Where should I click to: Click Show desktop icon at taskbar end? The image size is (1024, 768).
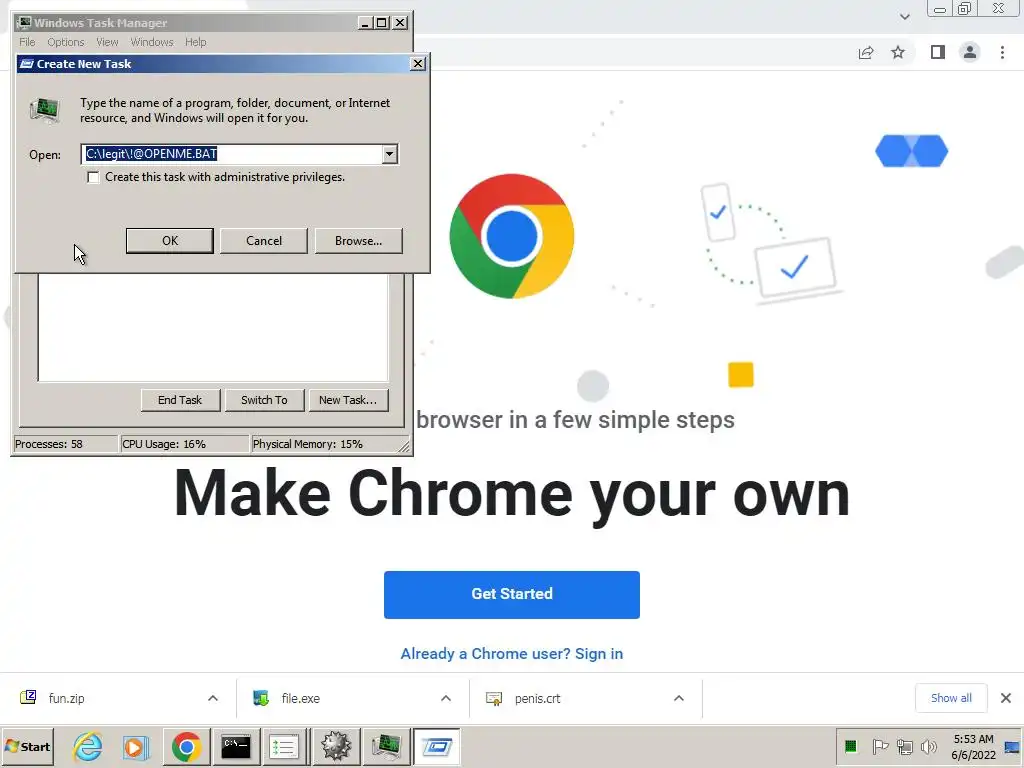[x=1012, y=746]
